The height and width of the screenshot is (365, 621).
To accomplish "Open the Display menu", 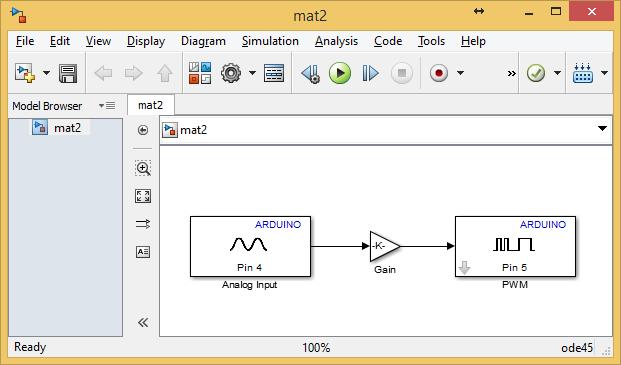I will tap(146, 41).
